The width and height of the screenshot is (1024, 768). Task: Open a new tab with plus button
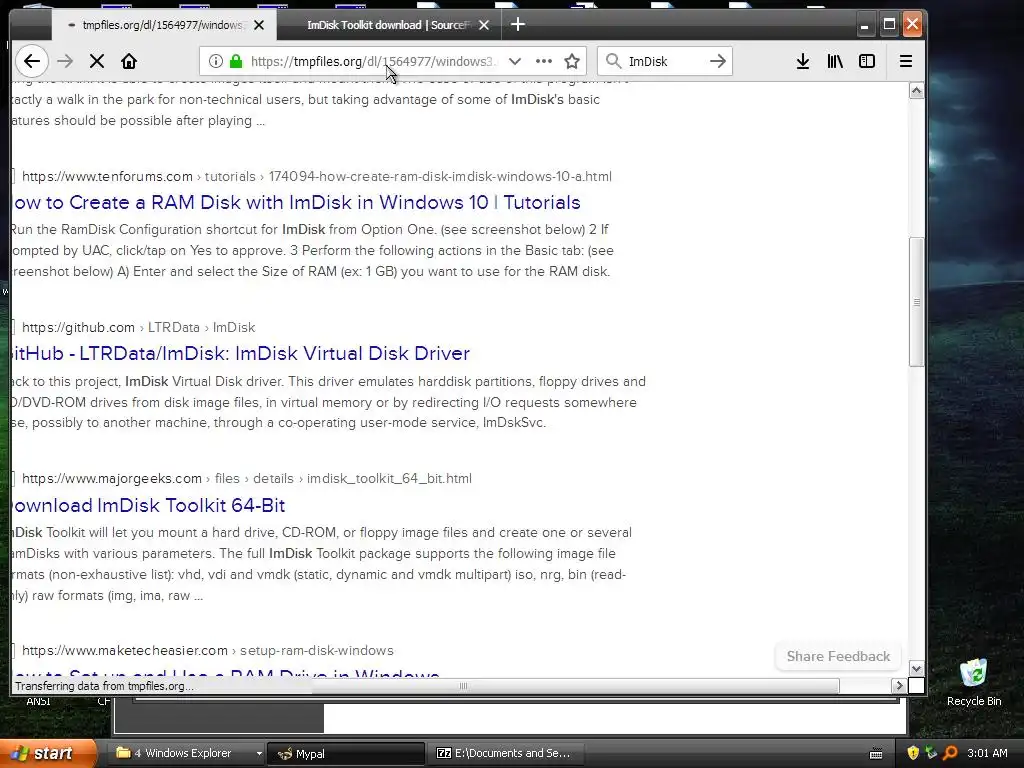(518, 25)
